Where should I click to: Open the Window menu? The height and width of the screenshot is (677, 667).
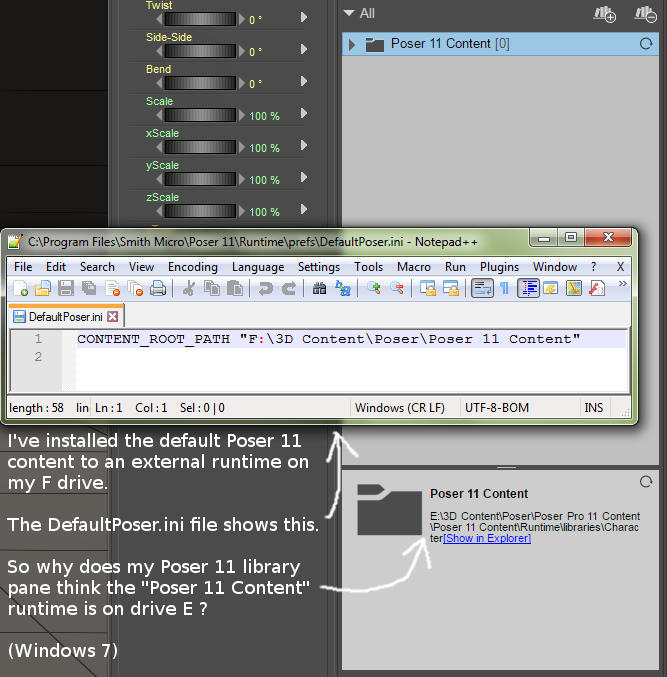555,267
